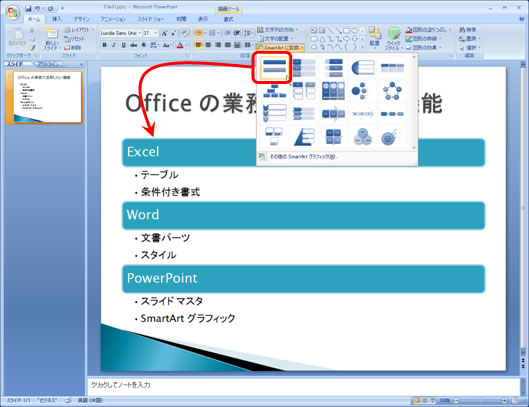529x407 pixels.
Task: Open the font name combo box
Action: click(x=120, y=33)
